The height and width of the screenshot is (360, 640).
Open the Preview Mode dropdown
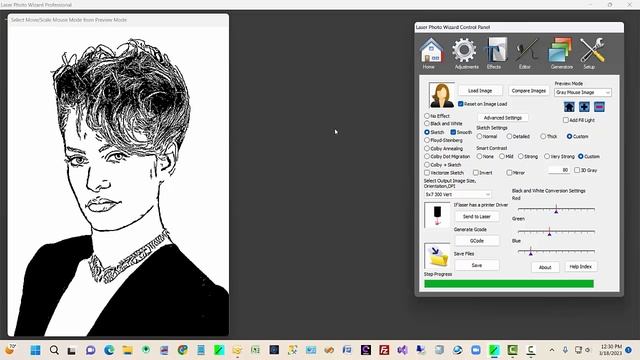[582, 93]
